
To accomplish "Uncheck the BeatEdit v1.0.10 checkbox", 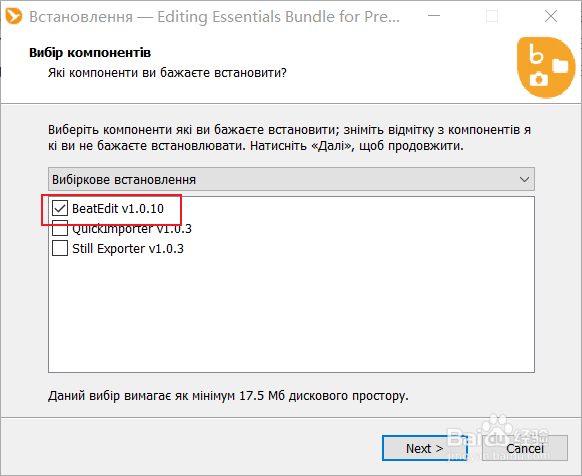I will point(60,208).
